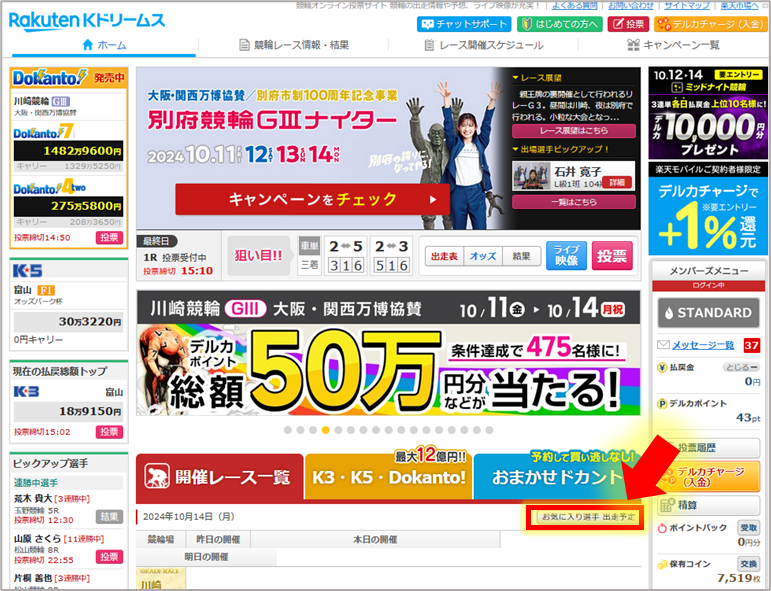Screen dimensions: 771x591
Task: Click the Dokanto!7 logo
Action: point(44,132)
